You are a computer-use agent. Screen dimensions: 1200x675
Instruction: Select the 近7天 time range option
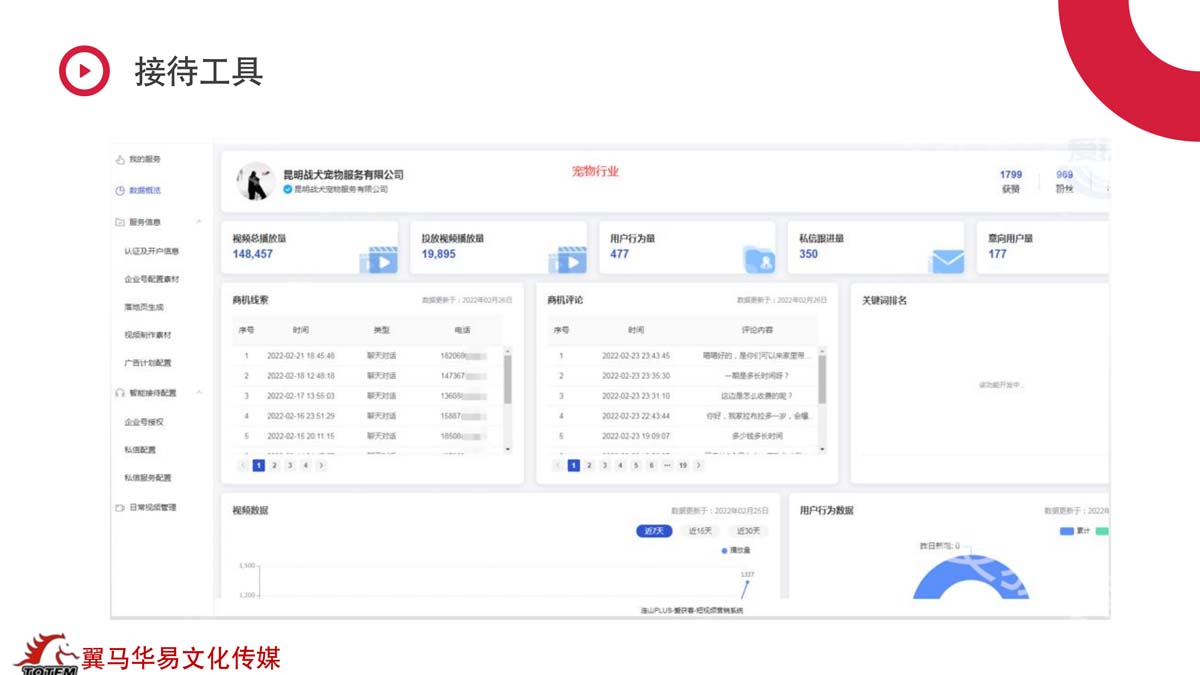click(654, 531)
